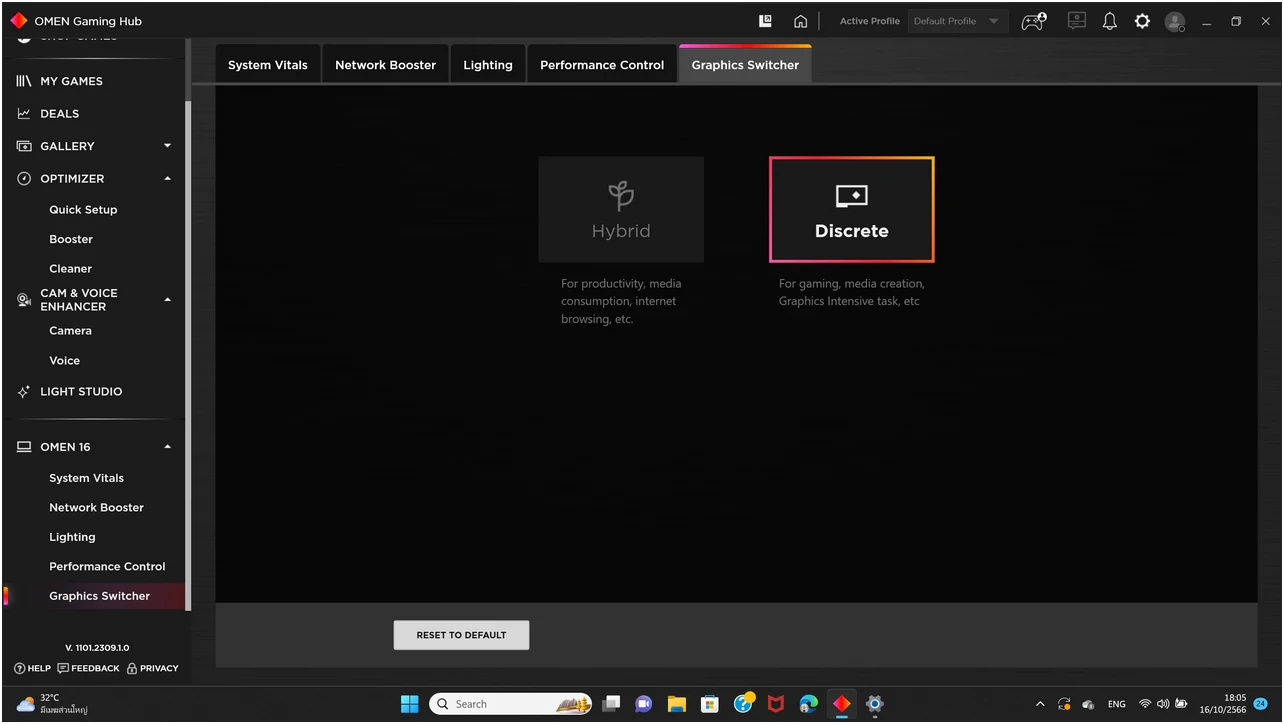This screenshot has height=724, width=1284.
Task: Open the weather widget on taskbar
Action: (x=52, y=704)
